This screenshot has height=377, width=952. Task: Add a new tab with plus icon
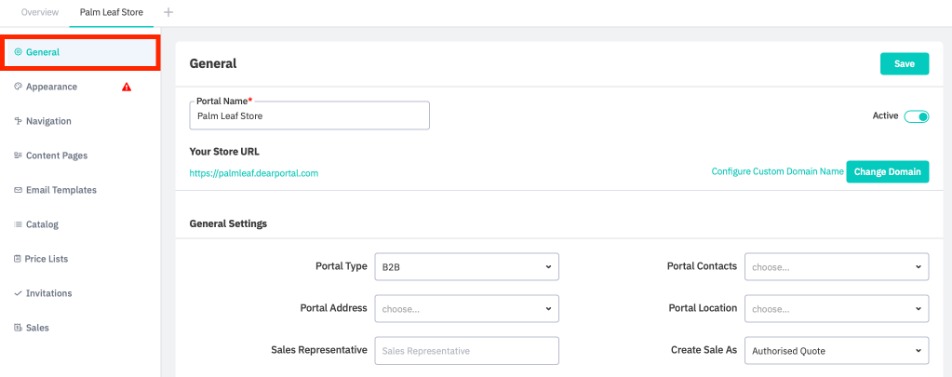pyautogui.click(x=168, y=12)
